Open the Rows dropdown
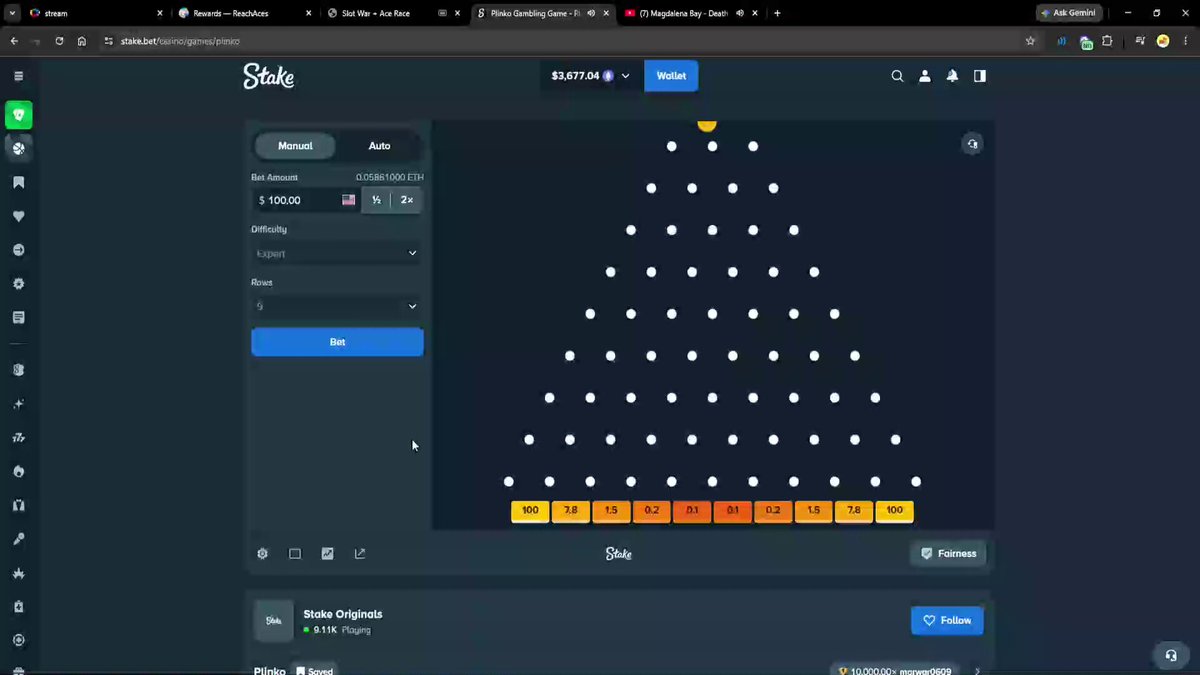1200x675 pixels. (337, 306)
